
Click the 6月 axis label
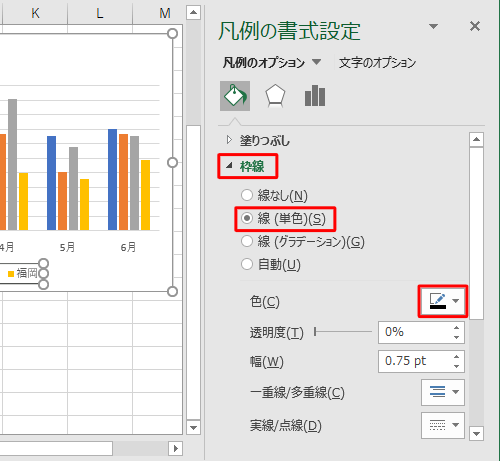click(x=128, y=247)
